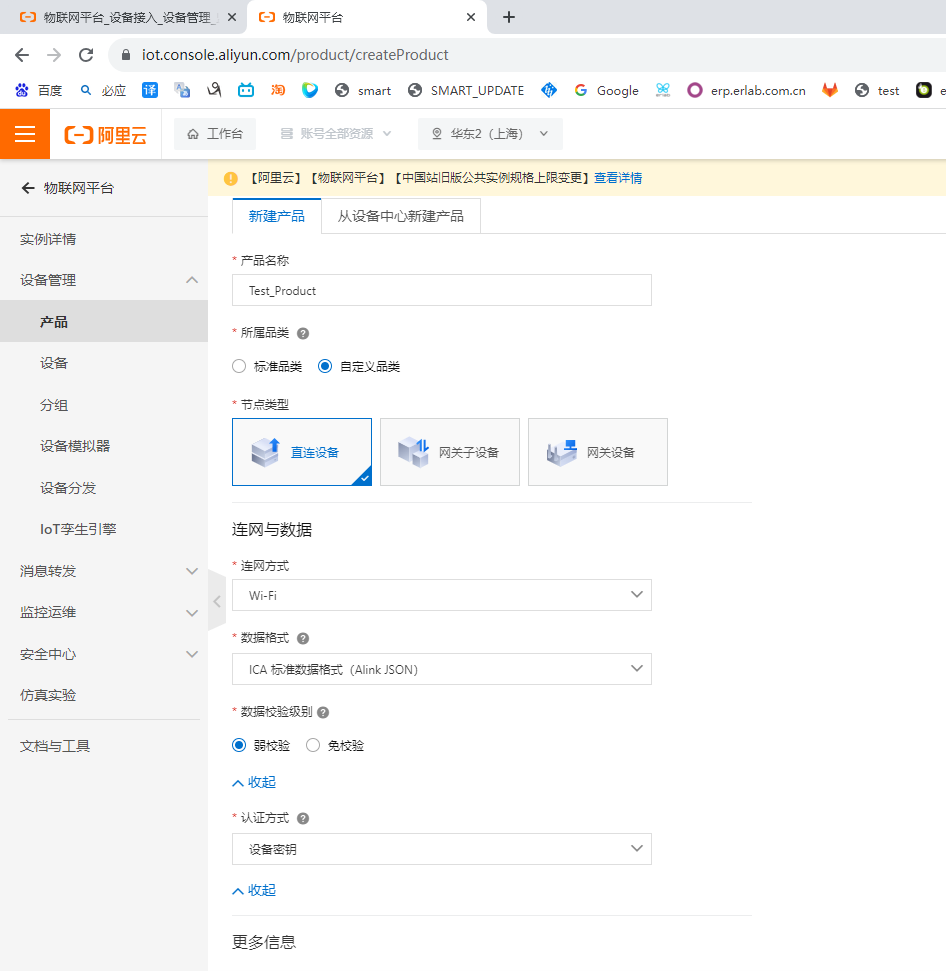This screenshot has width=946, height=971.
Task: Close the active 物联网平台 tab
Action: 471,17
